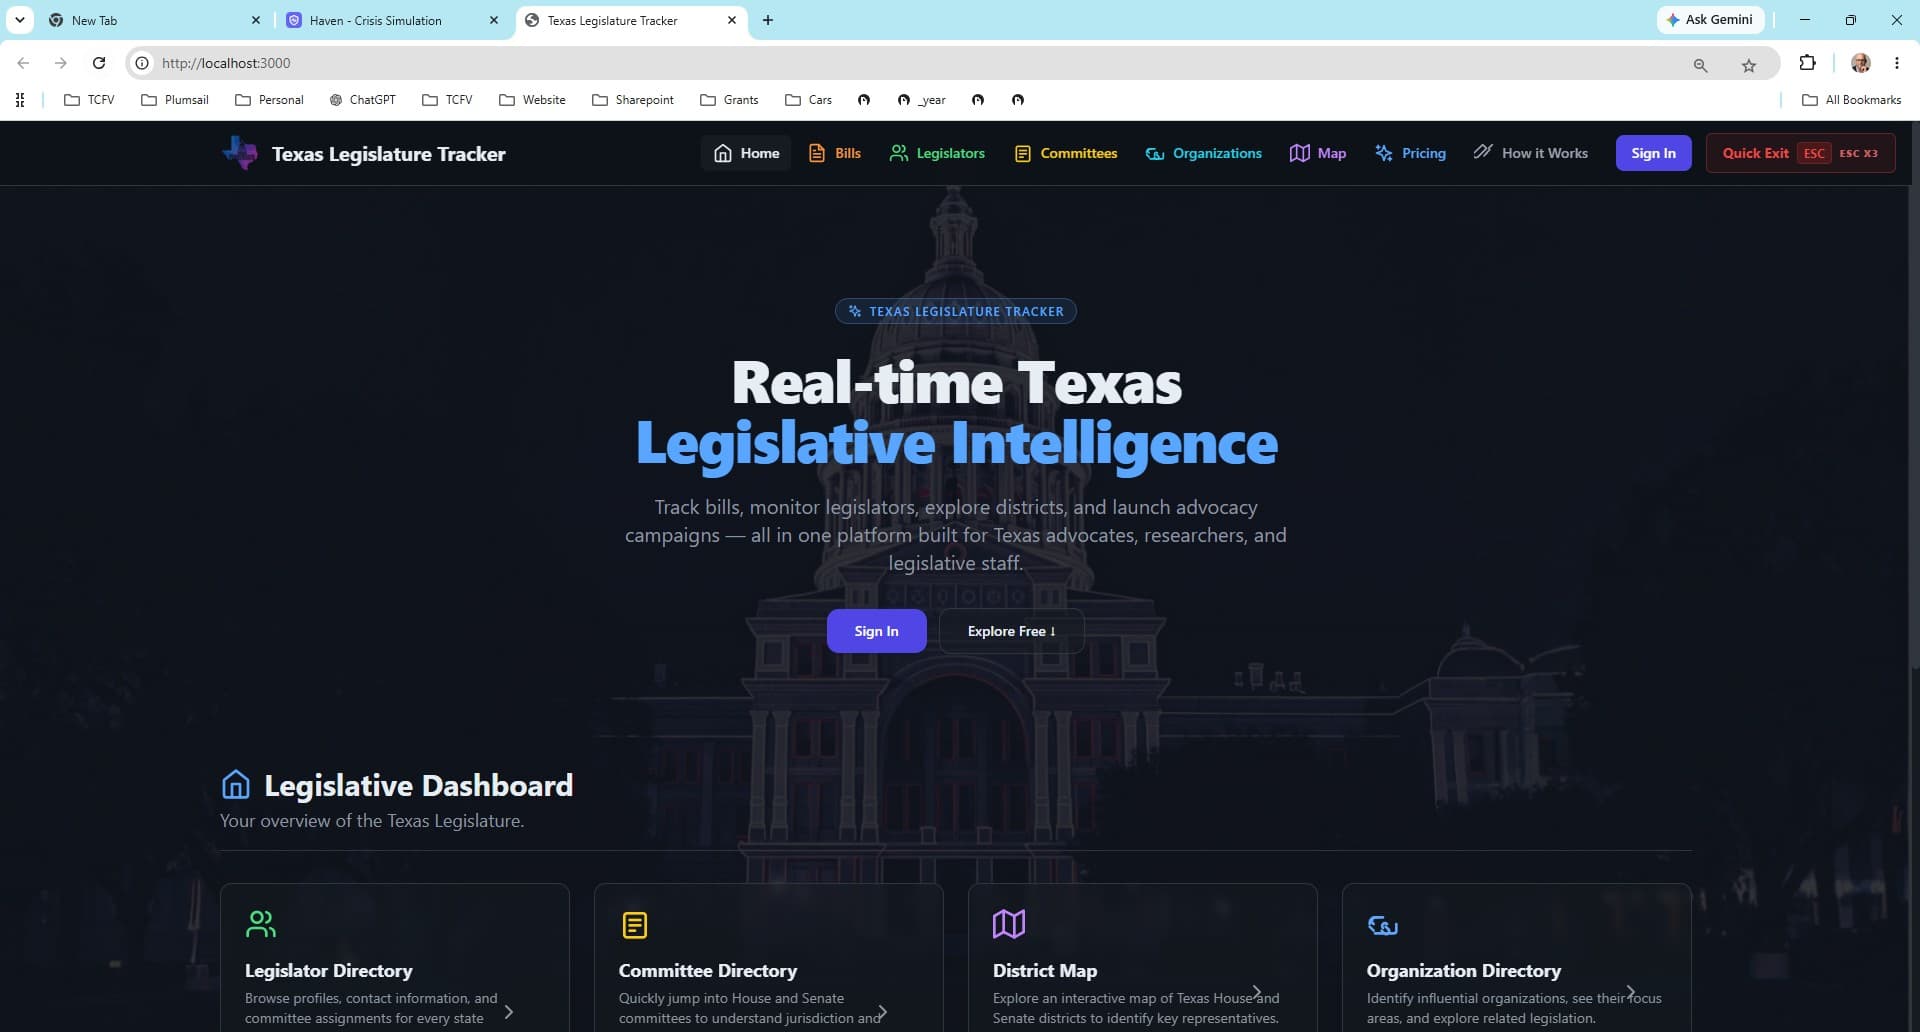The width and height of the screenshot is (1920, 1032).
Task: Click the Explore Free button
Action: tap(1011, 631)
